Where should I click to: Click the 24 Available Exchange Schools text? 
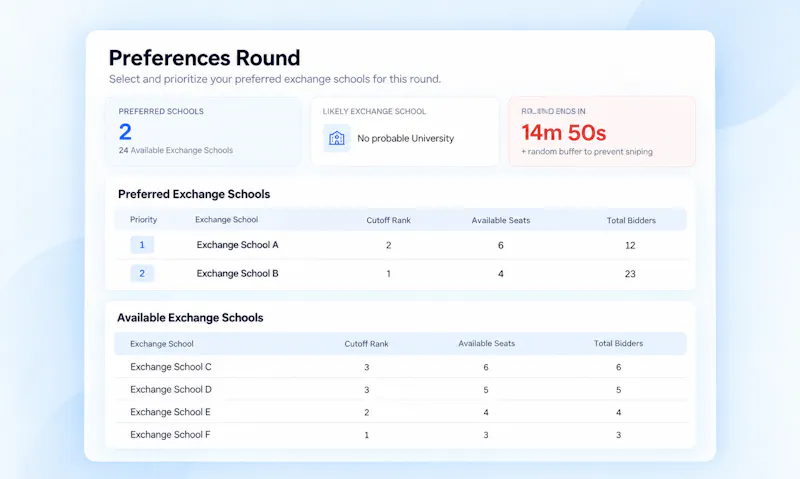coord(176,150)
